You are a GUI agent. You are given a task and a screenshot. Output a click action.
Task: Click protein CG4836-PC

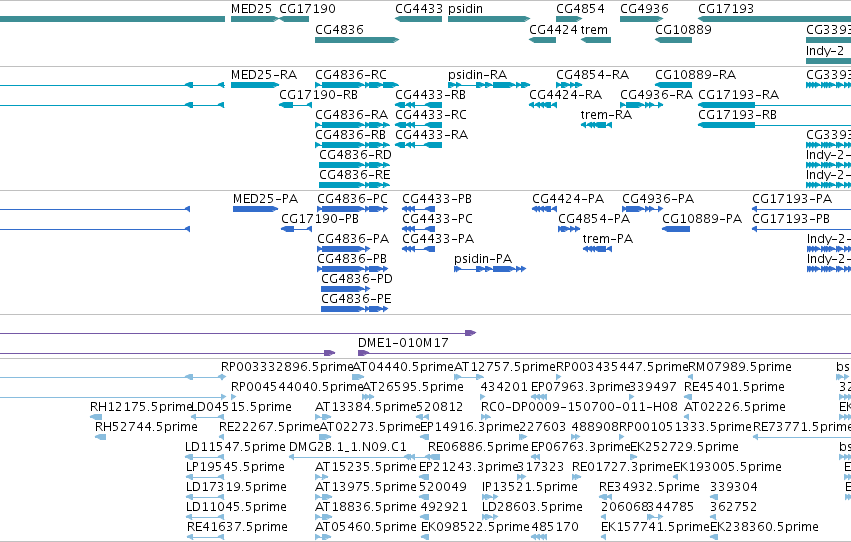(353, 199)
